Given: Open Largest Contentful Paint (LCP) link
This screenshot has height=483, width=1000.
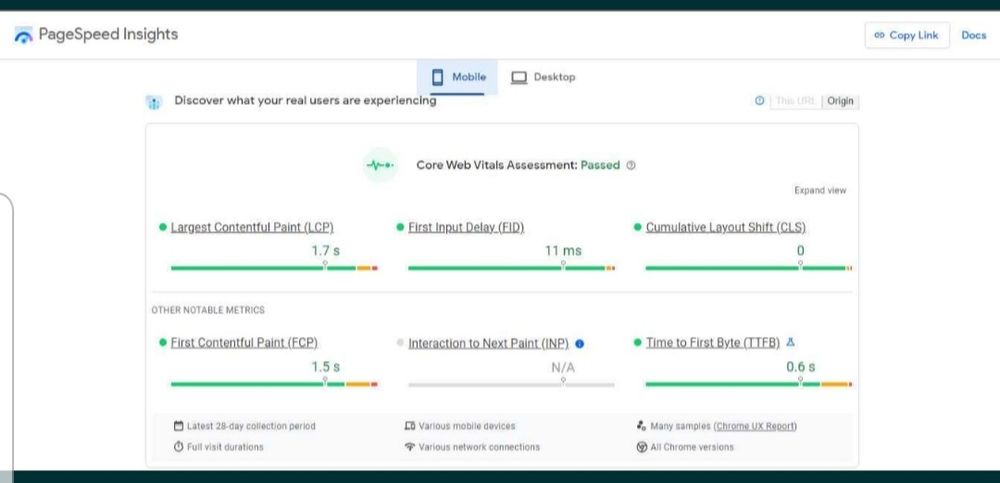Looking at the screenshot, I should [252, 227].
